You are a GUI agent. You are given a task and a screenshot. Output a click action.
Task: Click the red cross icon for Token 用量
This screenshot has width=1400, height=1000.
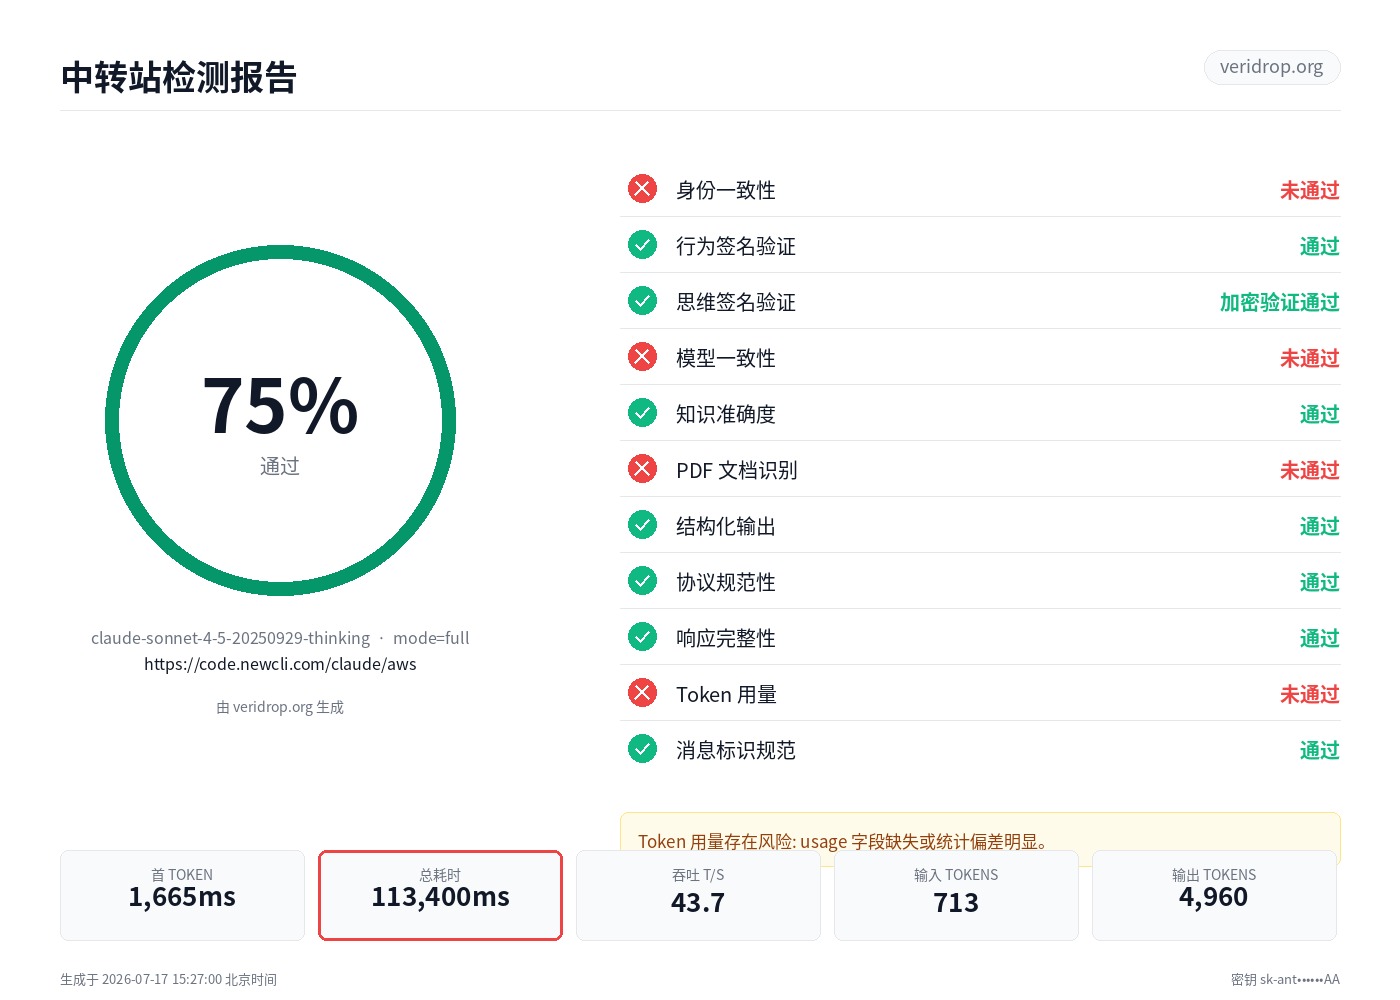click(642, 693)
